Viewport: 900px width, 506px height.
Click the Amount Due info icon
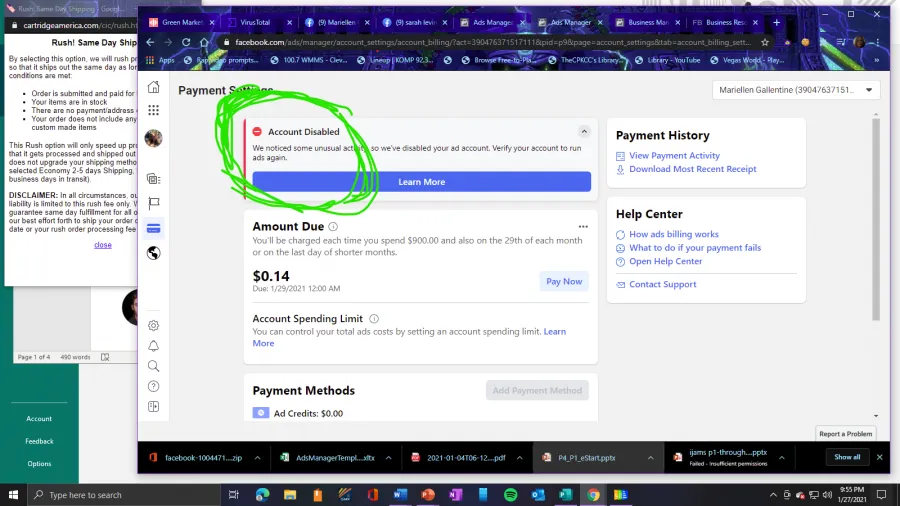pyautogui.click(x=333, y=227)
